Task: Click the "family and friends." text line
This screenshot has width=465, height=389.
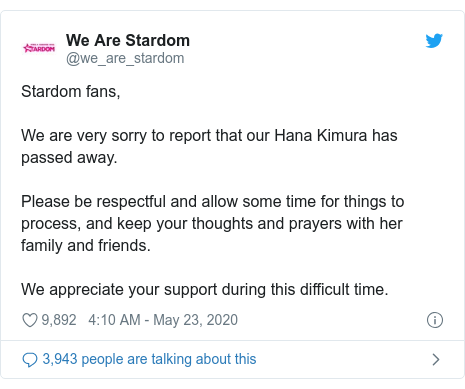Action: (x=86, y=246)
